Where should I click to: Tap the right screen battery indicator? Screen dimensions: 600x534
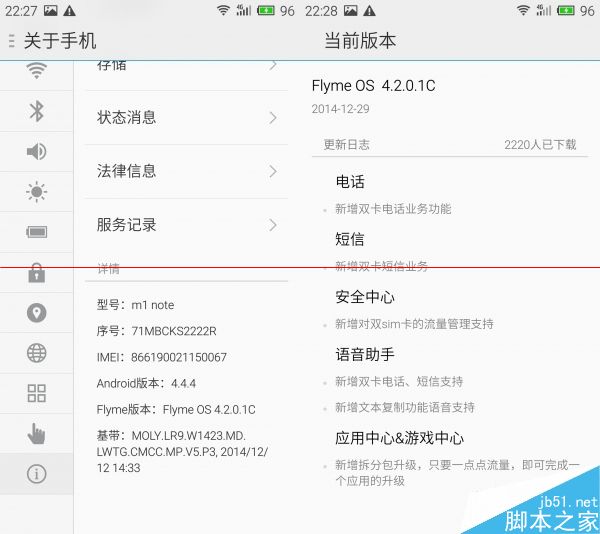(566, 10)
